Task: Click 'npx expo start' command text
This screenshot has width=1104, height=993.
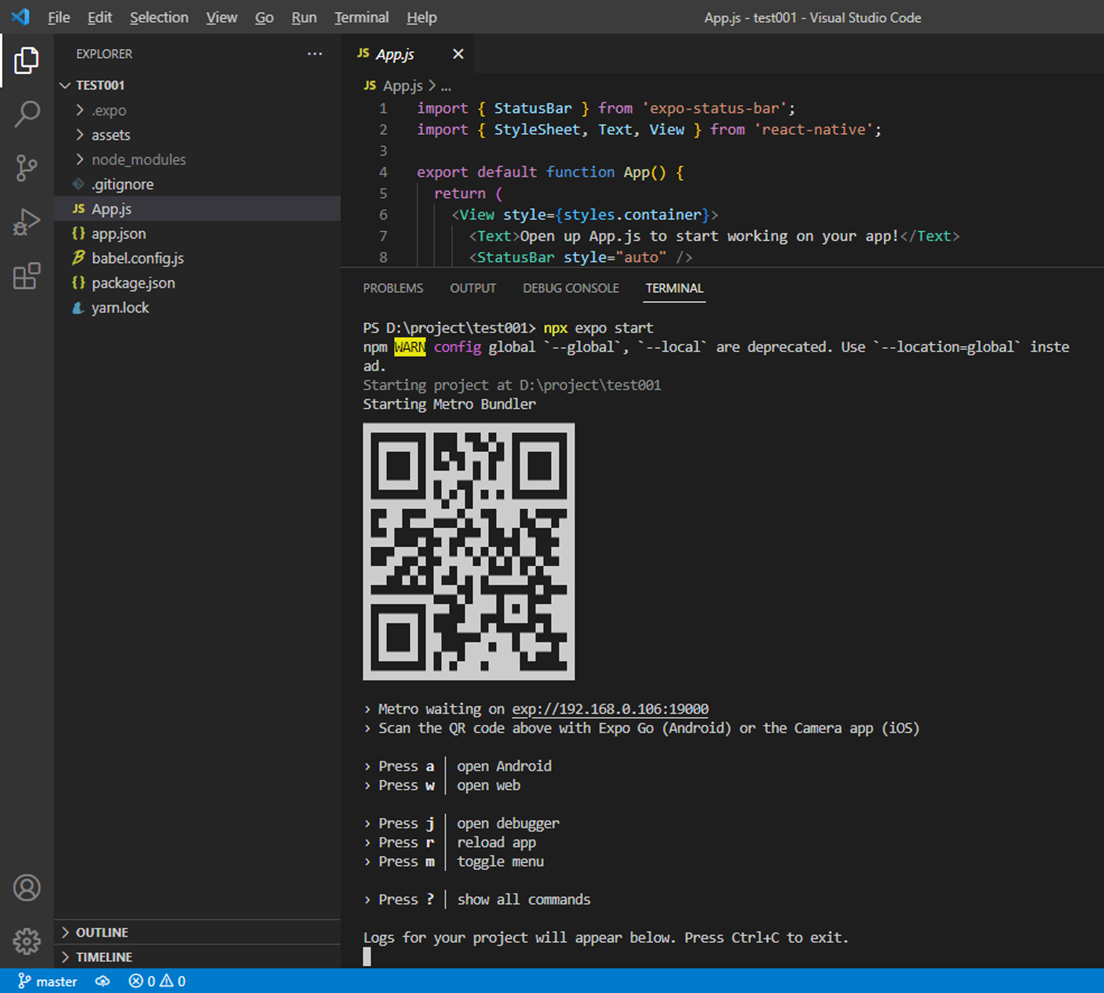Action: tap(598, 327)
